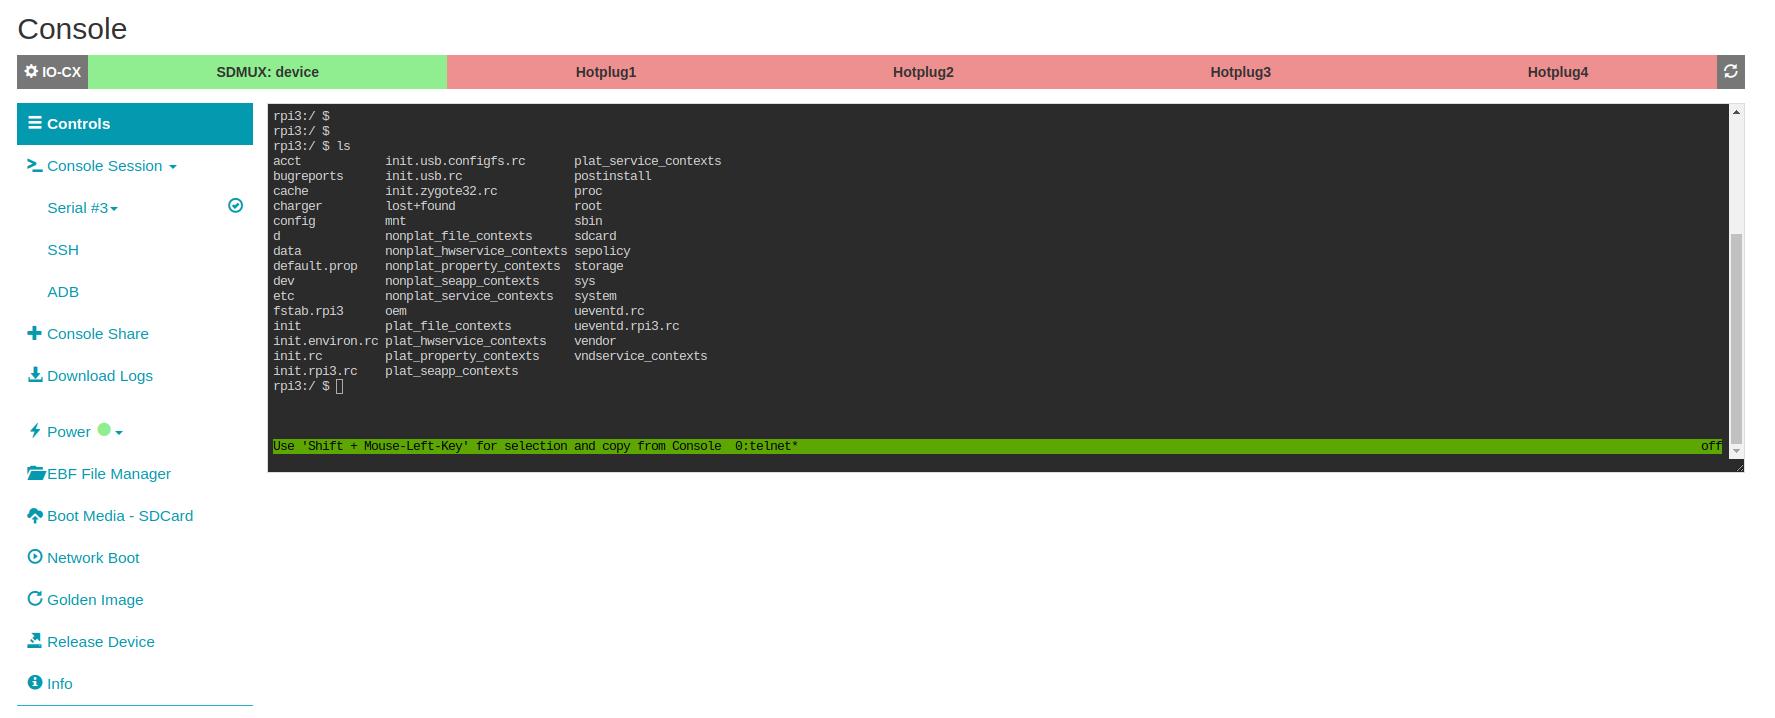Click the terminal resize handle corner
Screen dimensions: 1775x718
pos(1739,466)
